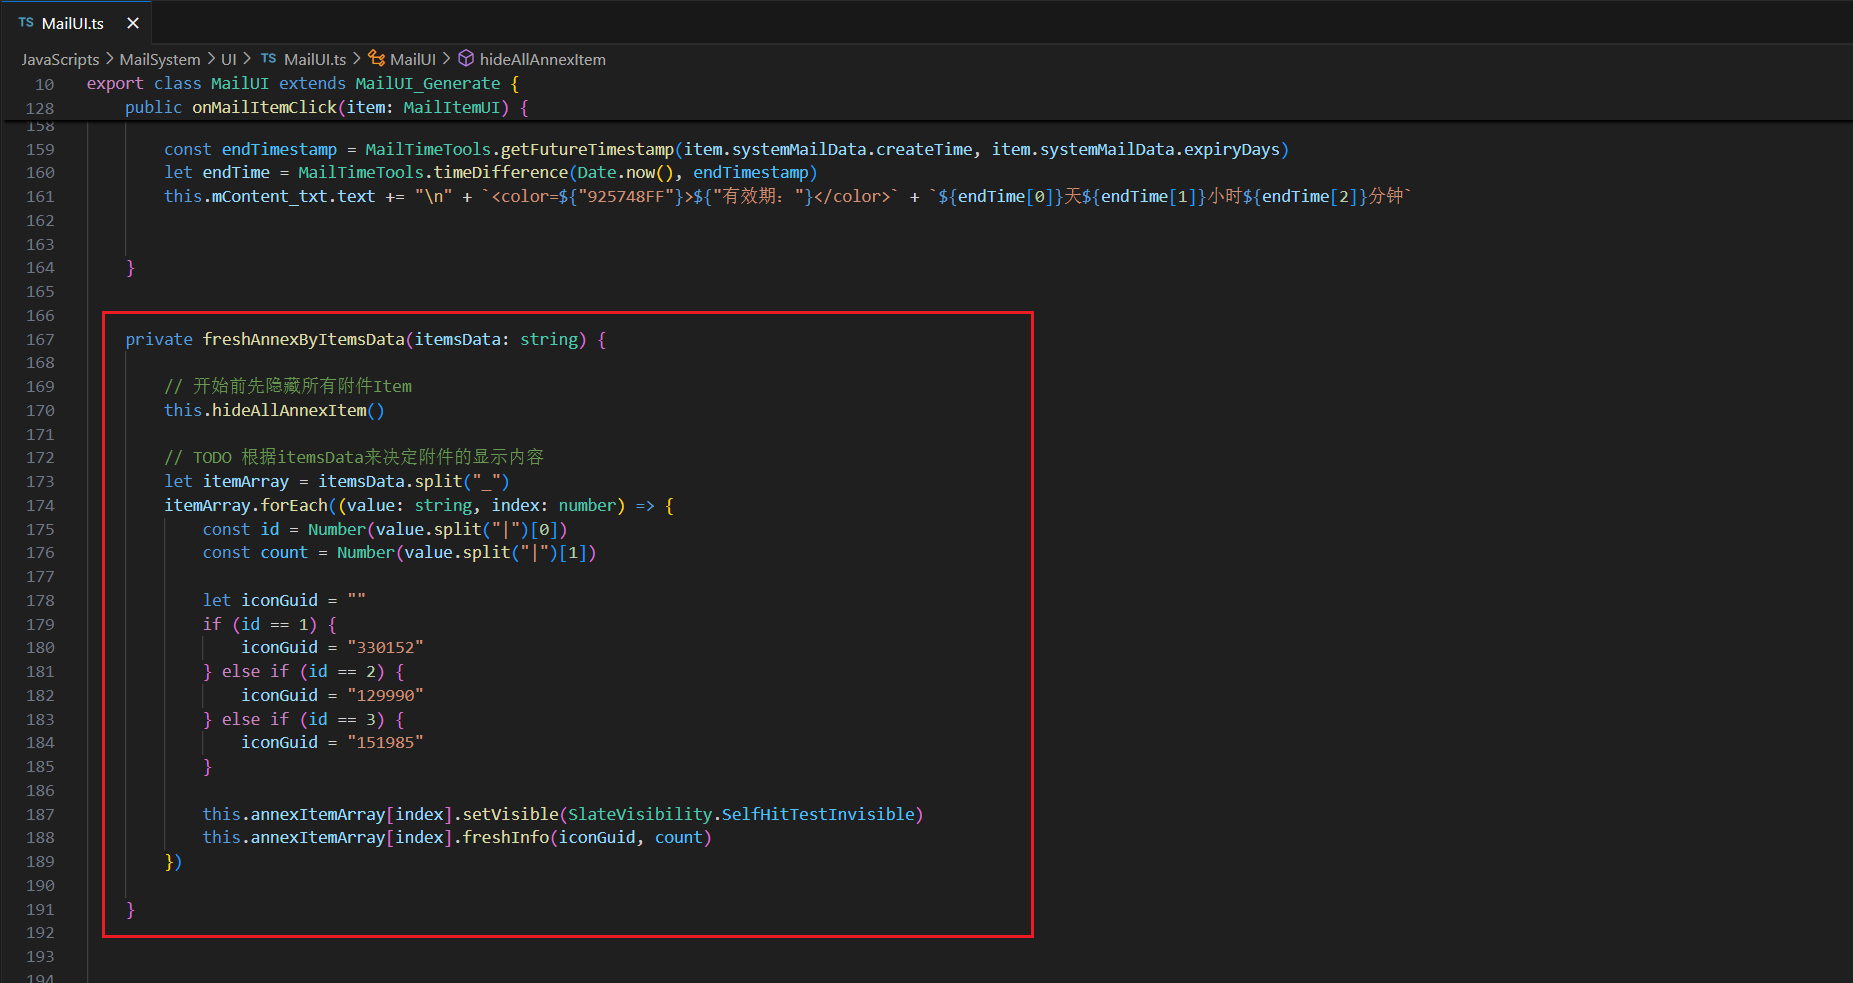Click the 'freshAnnexByItemsData' method name

pos(303,339)
